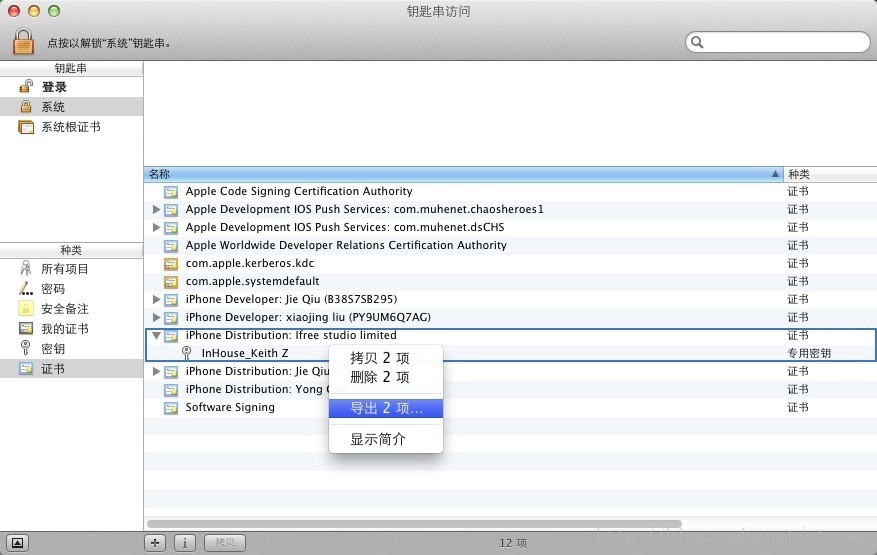The image size is (877, 555).
Task: Click certificate icon of iPhone Developer: xiaojing liu
Action: [171, 318]
